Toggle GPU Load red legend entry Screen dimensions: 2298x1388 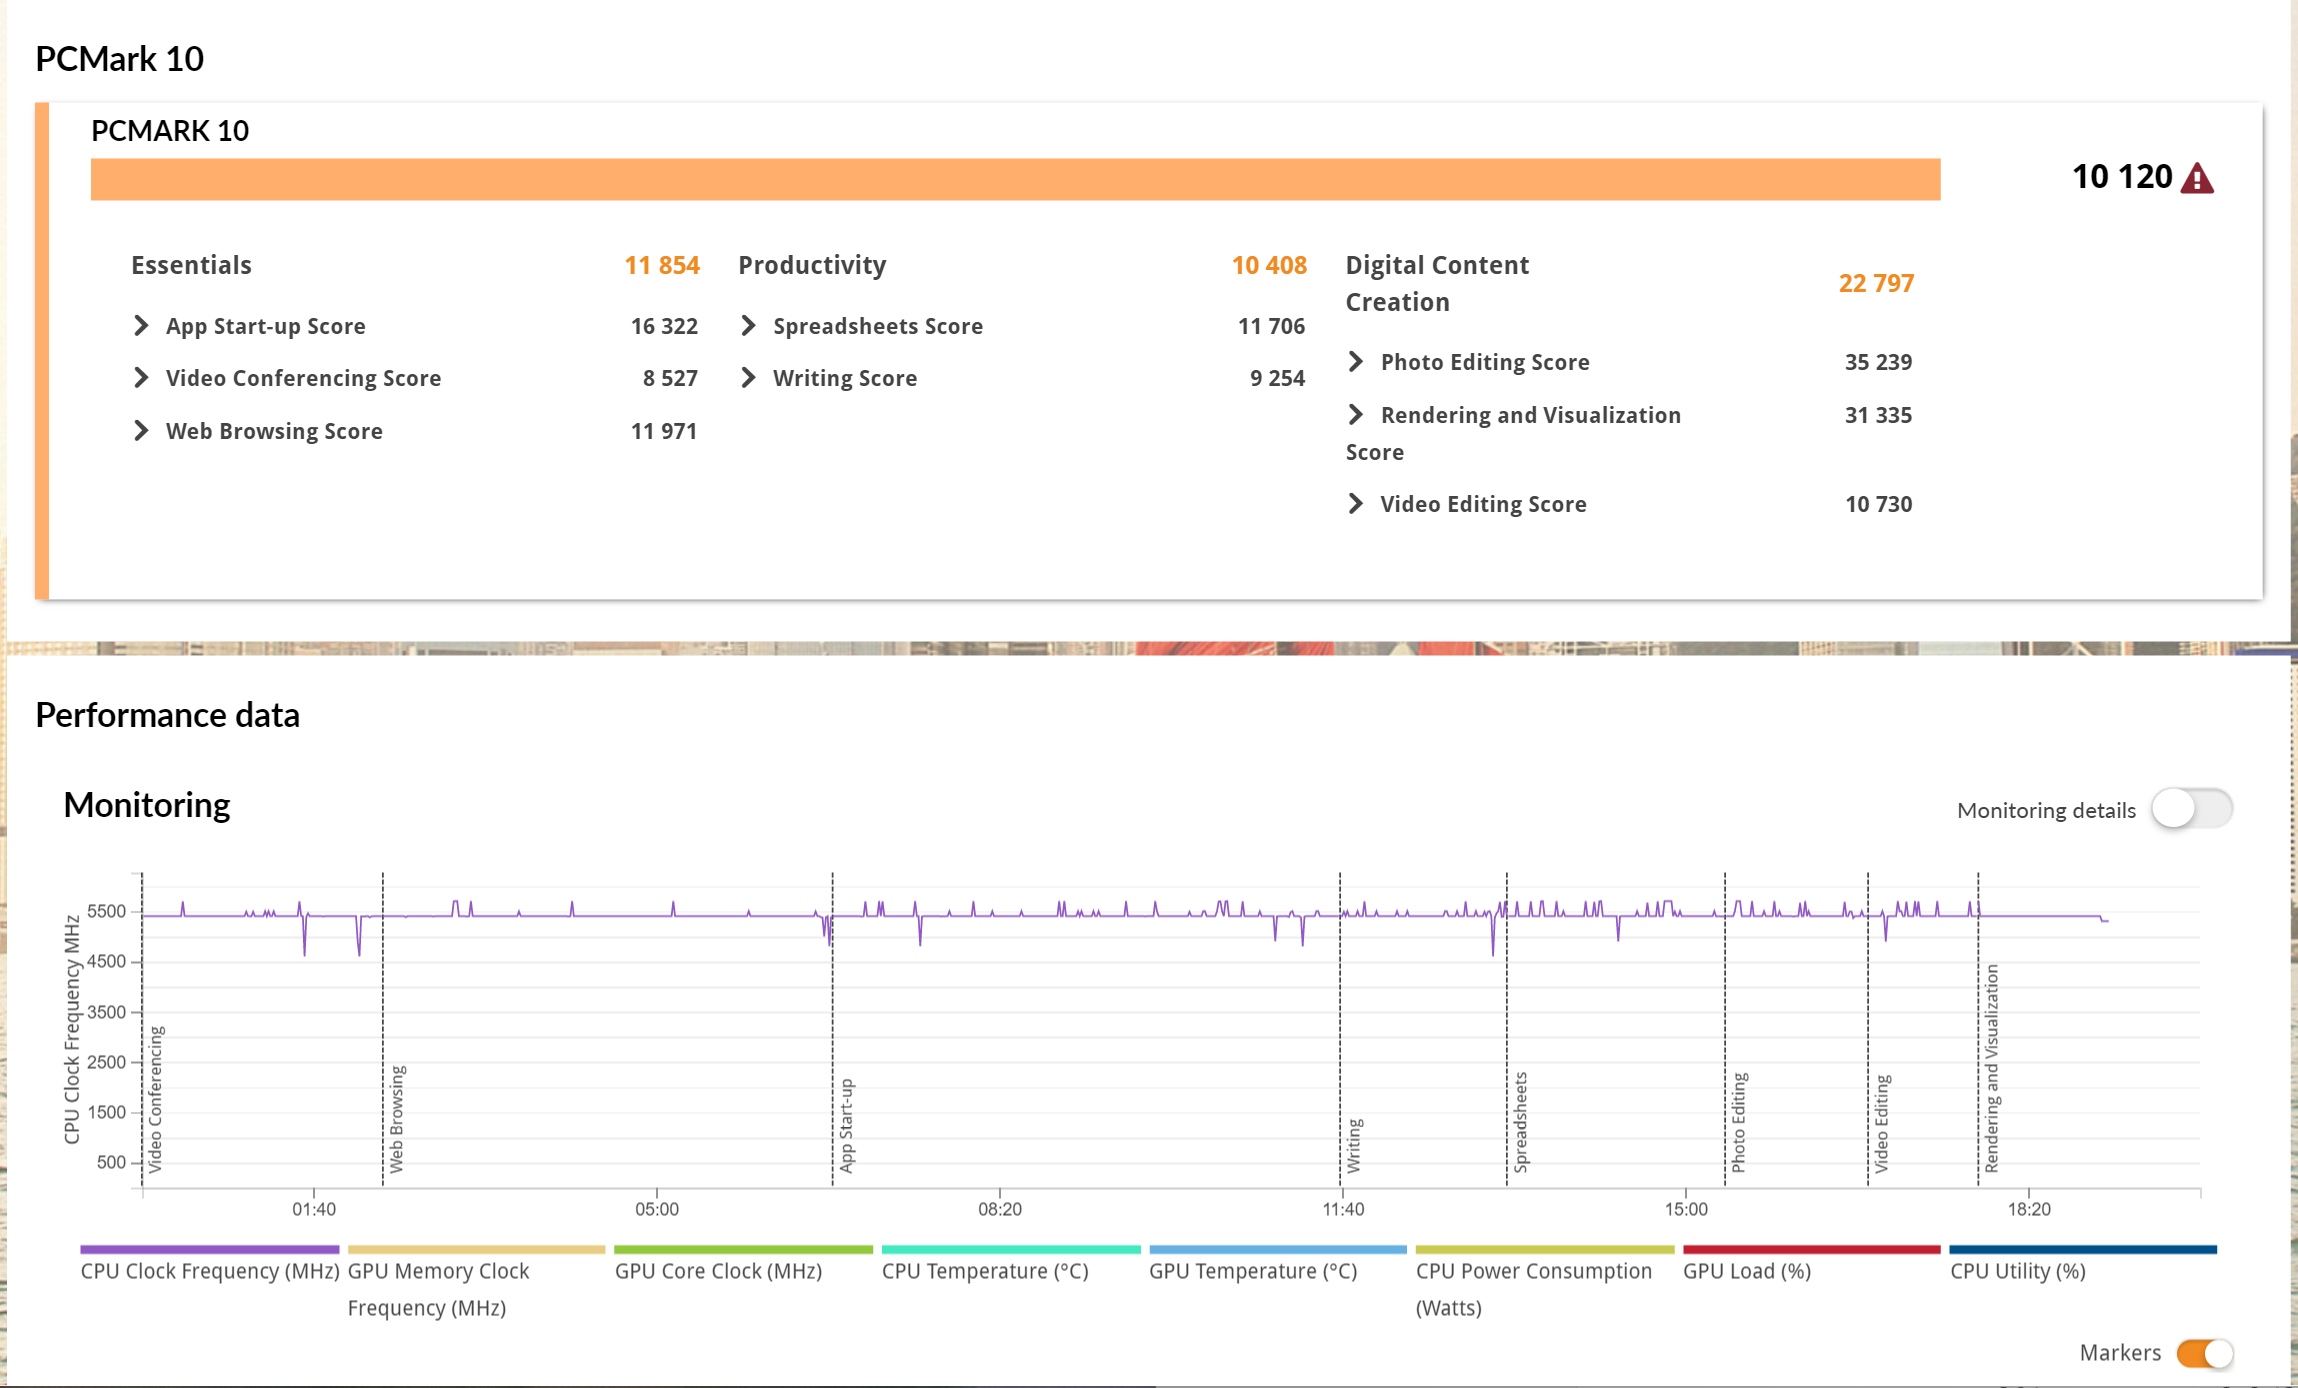click(1812, 1265)
